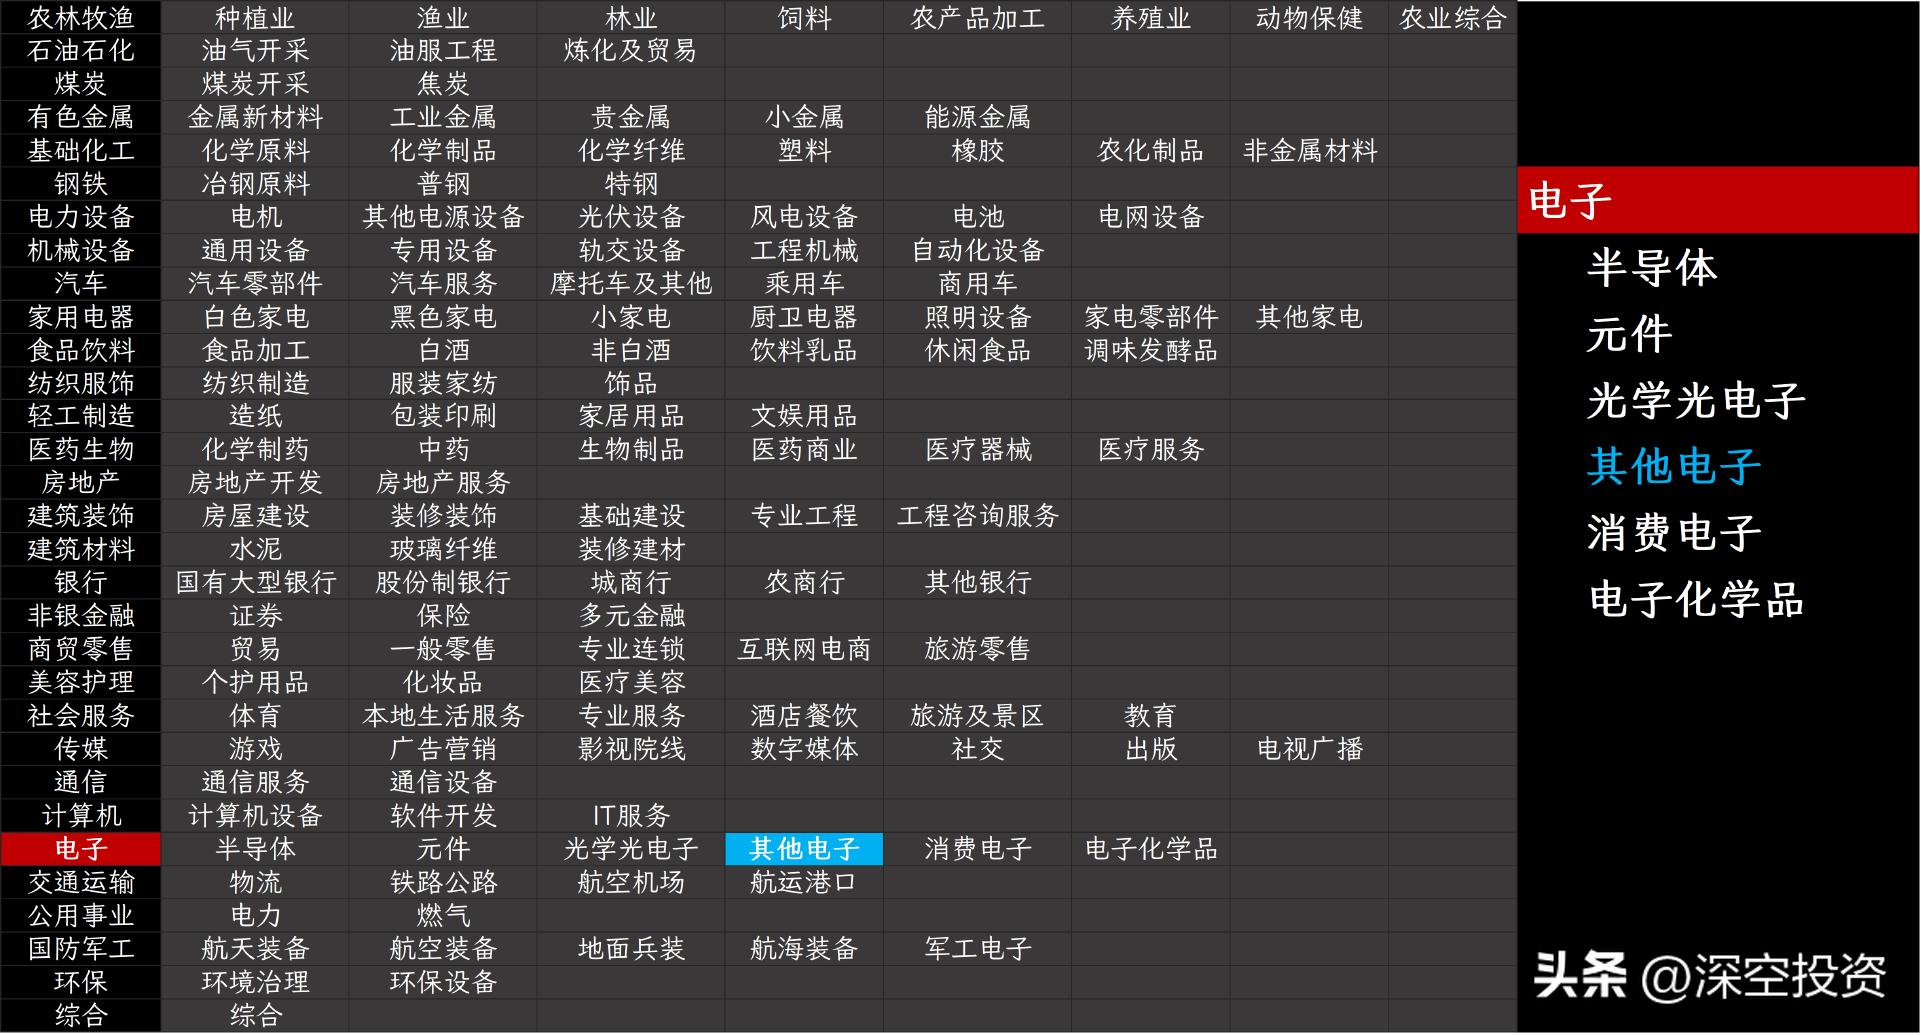Viewport: 1920px width, 1033px height.
Task: Select the 工程咨询服务 cell
Action: coord(977,516)
